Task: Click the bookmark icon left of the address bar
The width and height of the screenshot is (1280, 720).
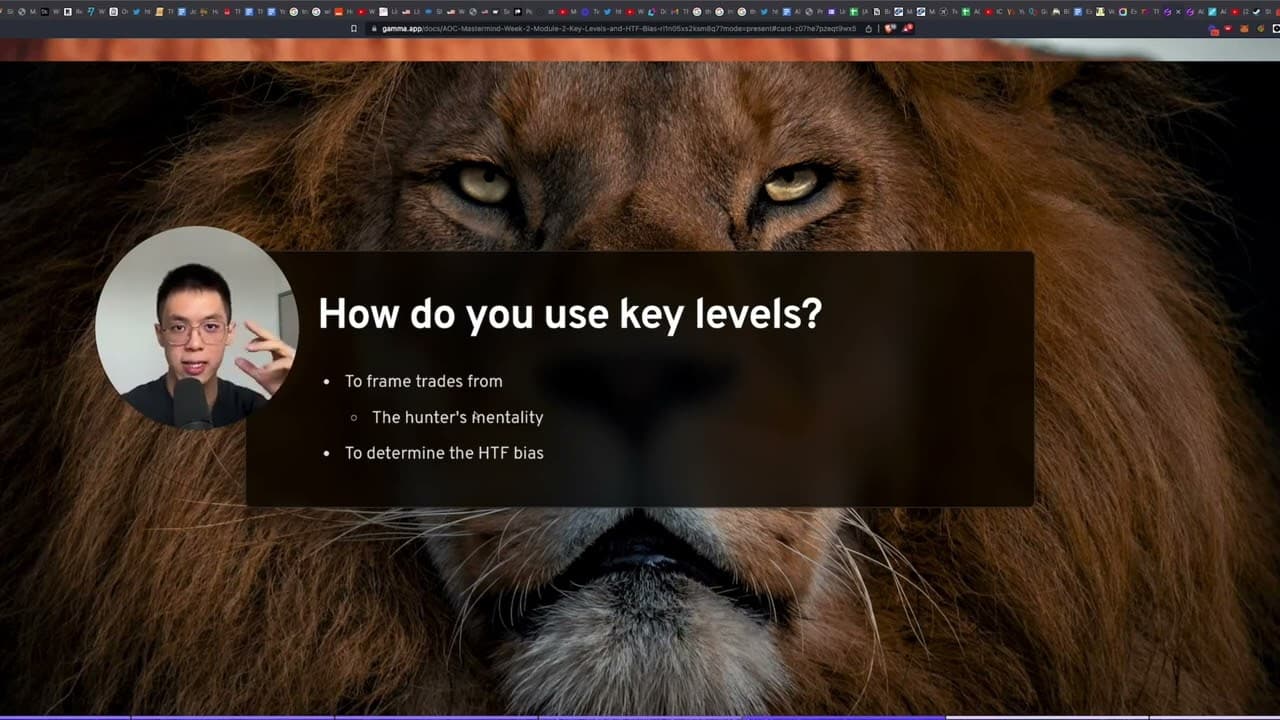Action: pos(353,28)
